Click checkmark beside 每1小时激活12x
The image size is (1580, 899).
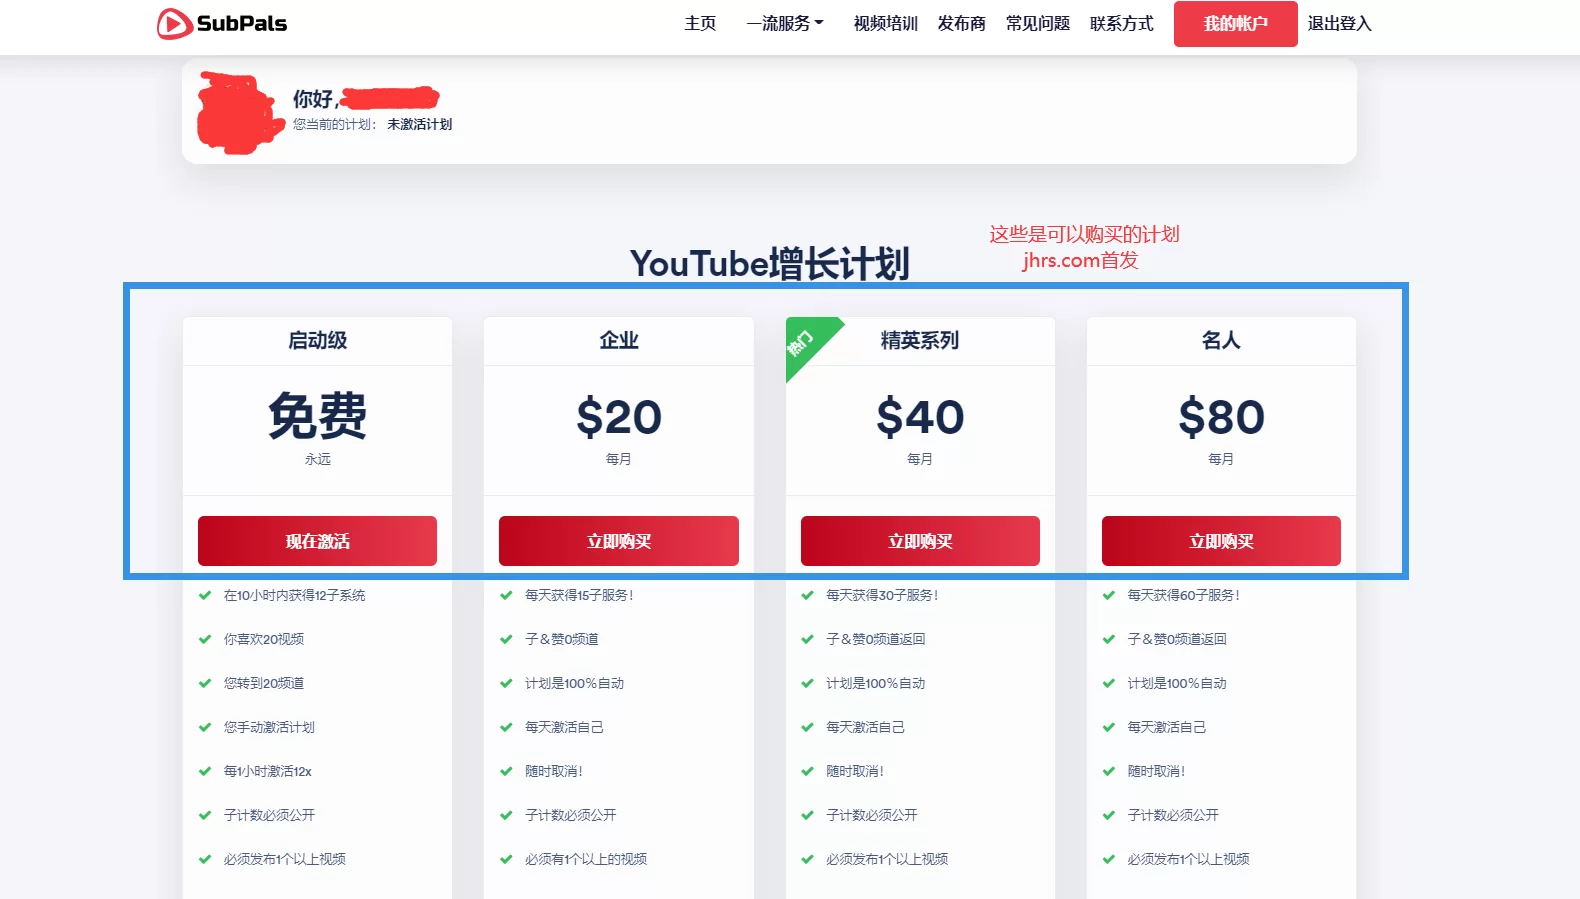205,771
